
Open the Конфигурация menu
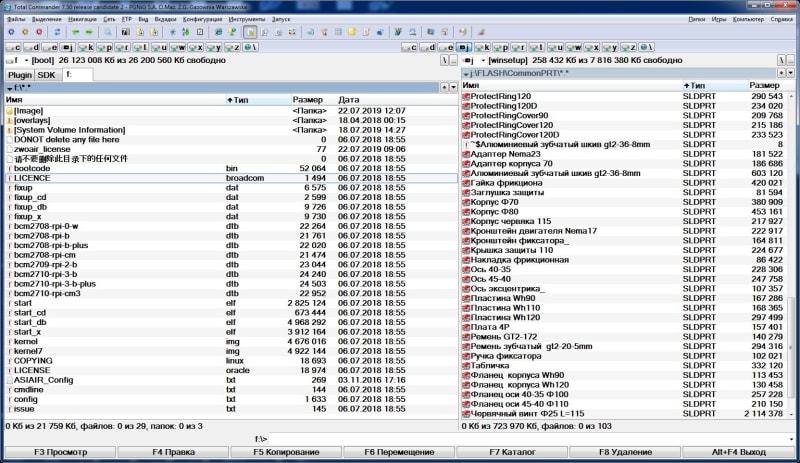pyautogui.click(x=203, y=19)
